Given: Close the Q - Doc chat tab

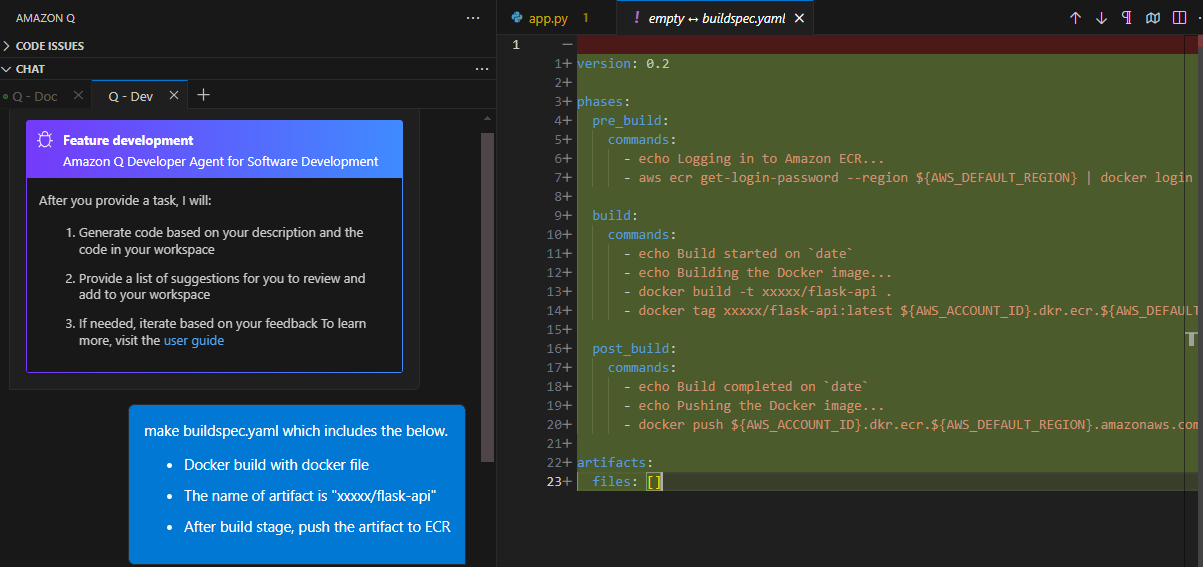Looking at the screenshot, I should (79, 96).
